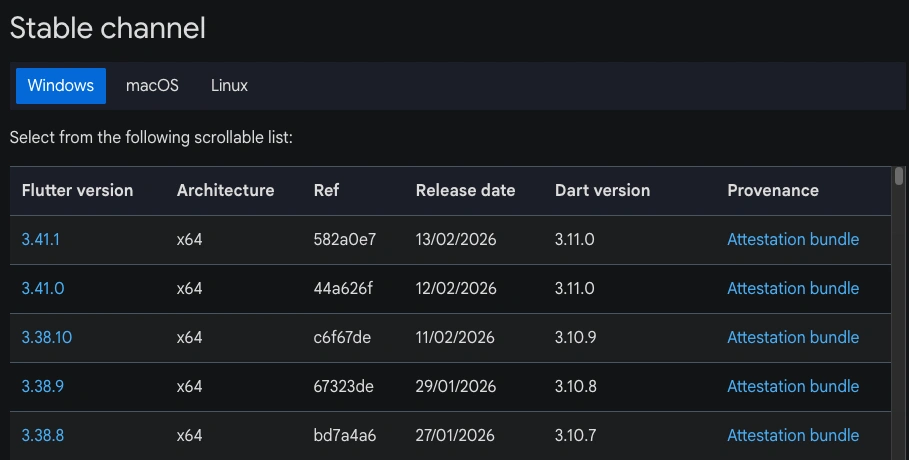The height and width of the screenshot is (460, 909).
Task: Open Flutter version 3.38.9 download link
Action: [42, 386]
